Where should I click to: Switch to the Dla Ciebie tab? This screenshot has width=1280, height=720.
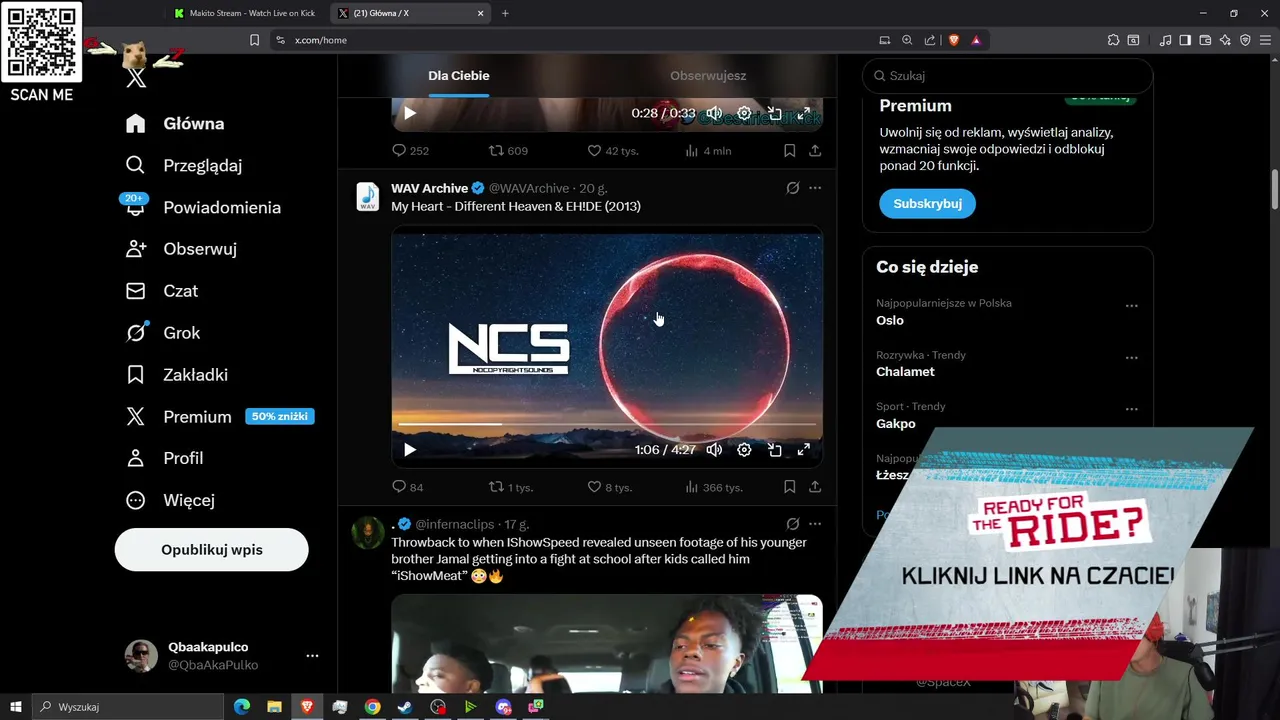pyautogui.click(x=459, y=76)
